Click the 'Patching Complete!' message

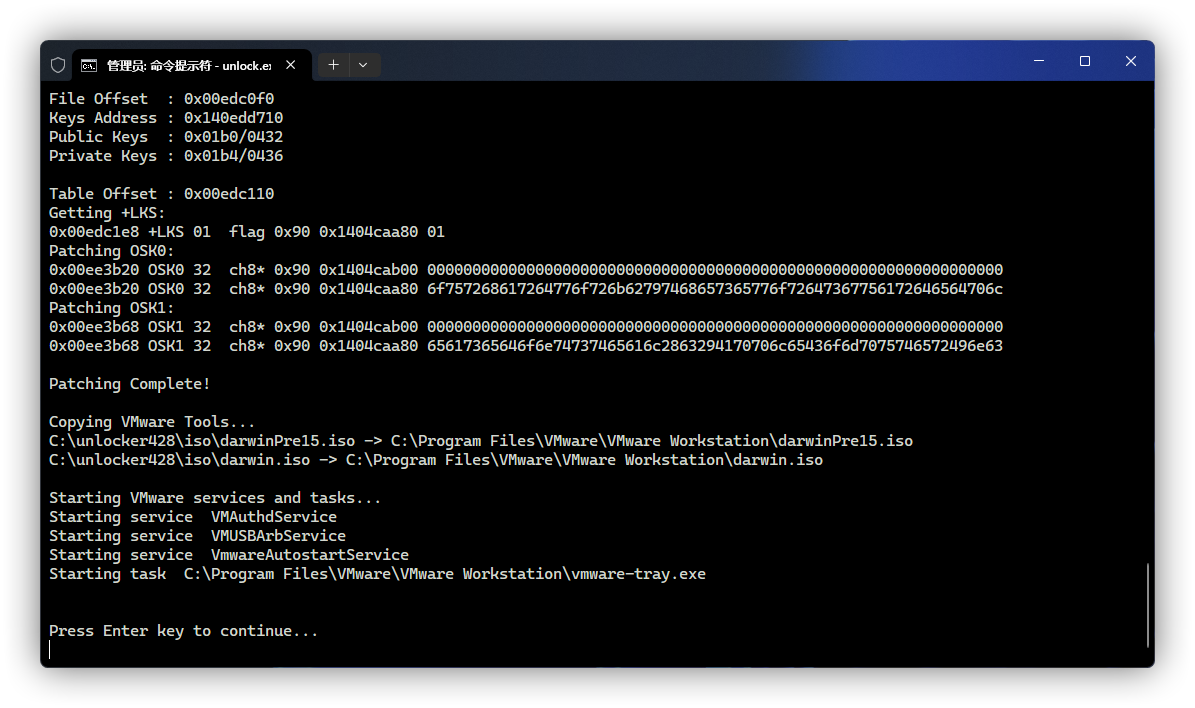pos(130,384)
